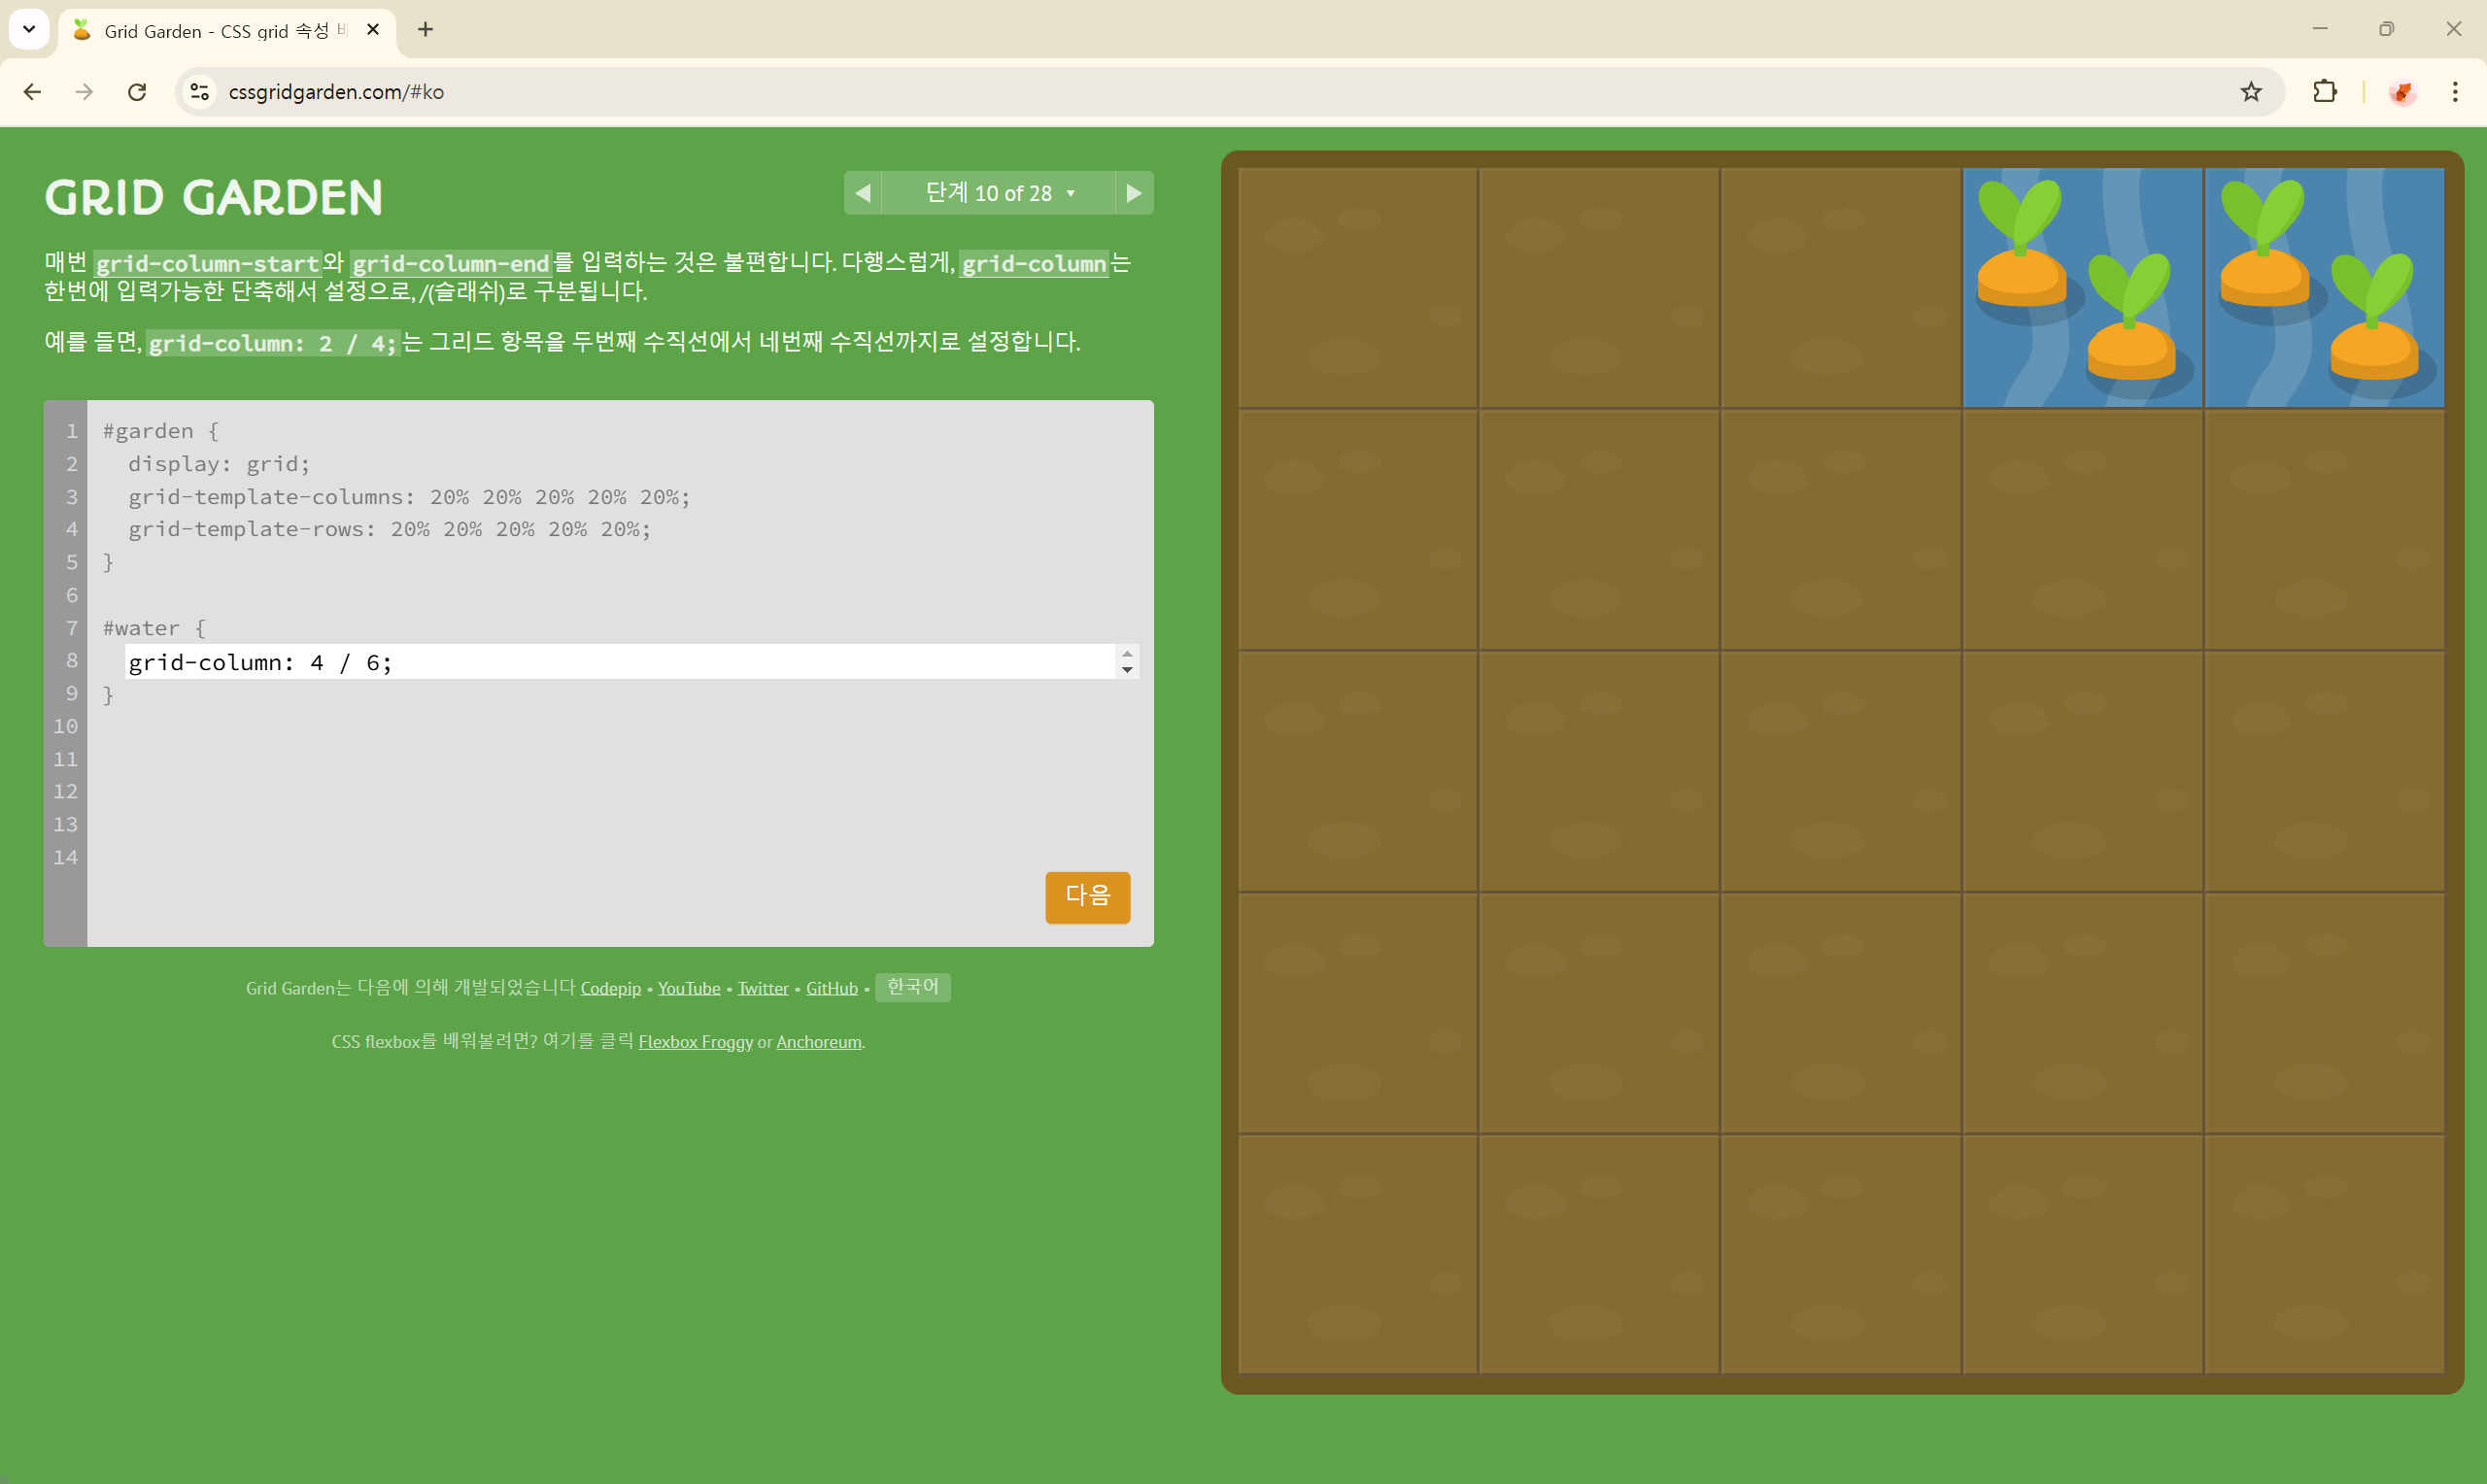
Task: Reload the page
Action: coord(137,92)
